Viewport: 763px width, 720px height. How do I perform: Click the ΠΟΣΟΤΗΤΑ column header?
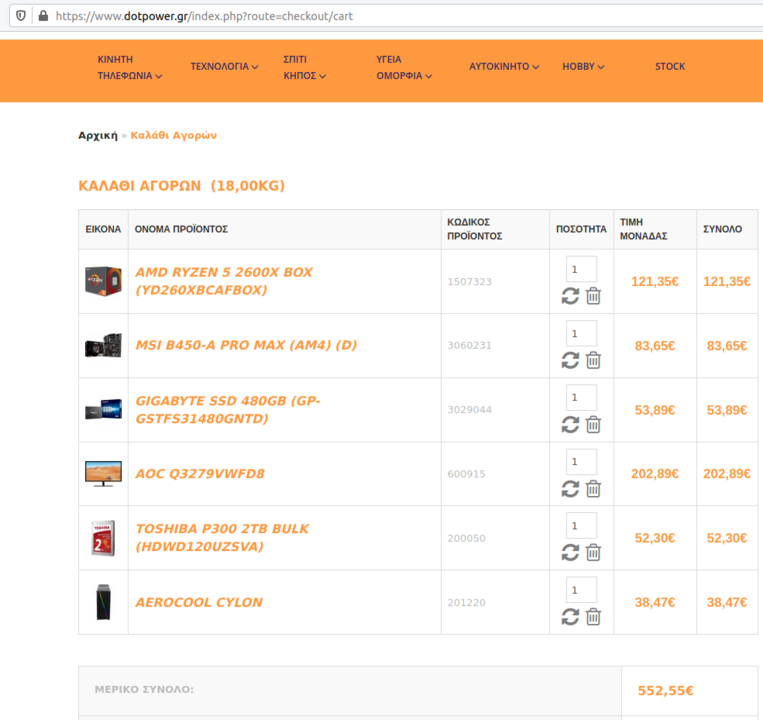pyautogui.click(x=581, y=229)
